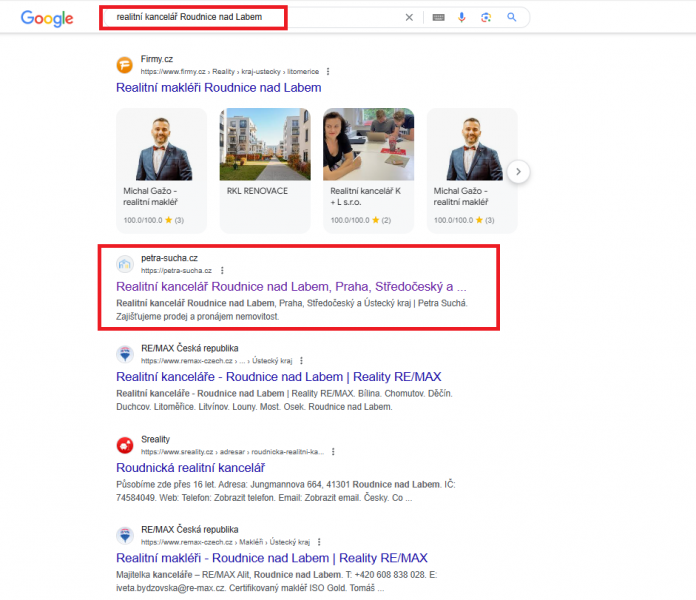The width and height of the screenshot is (696, 600).
Task: Open 'Roudnická realitní kancelář' link
Action: pos(190,468)
